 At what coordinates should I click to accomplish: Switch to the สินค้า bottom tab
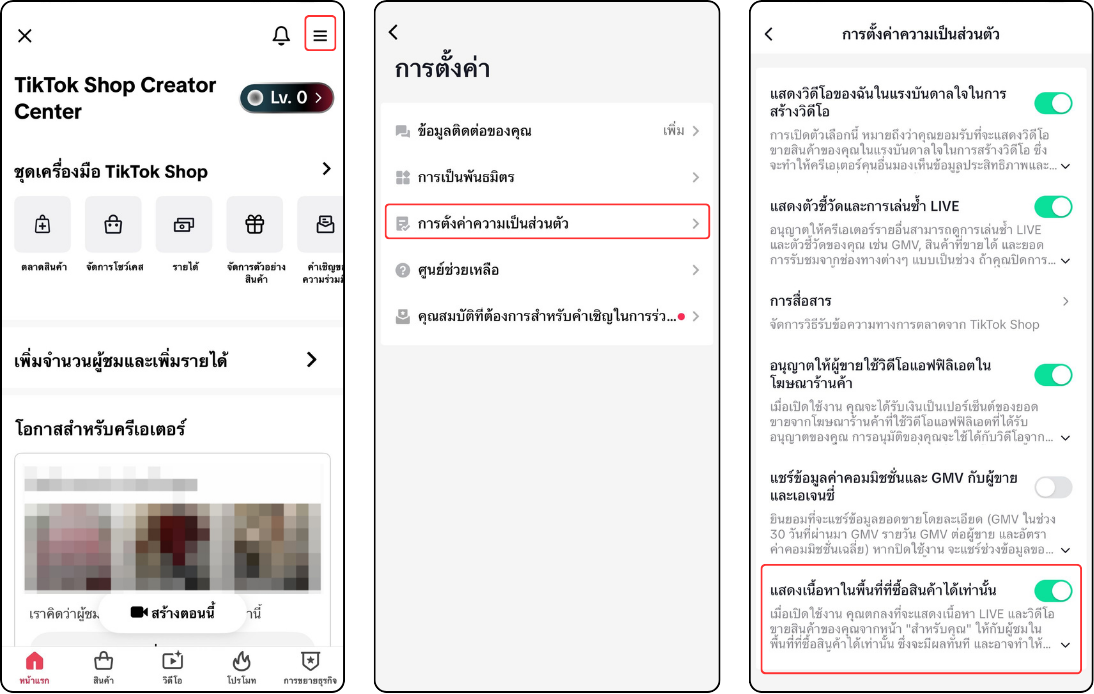click(x=103, y=667)
